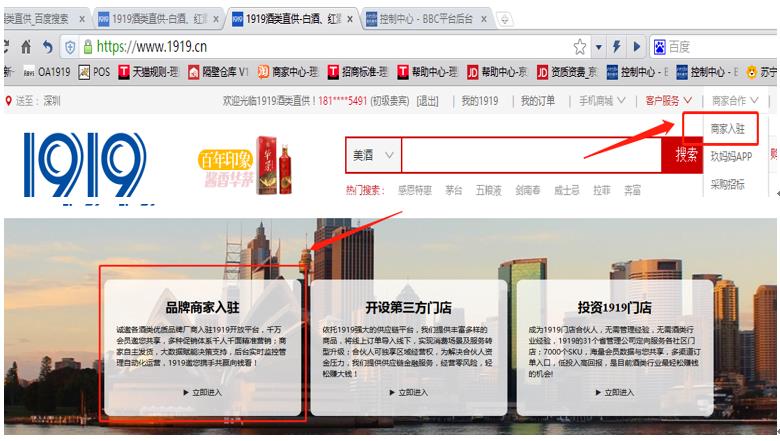This screenshot has width=780, height=441.
Task: Expand the 客户服务 dropdown
Action: click(x=669, y=101)
